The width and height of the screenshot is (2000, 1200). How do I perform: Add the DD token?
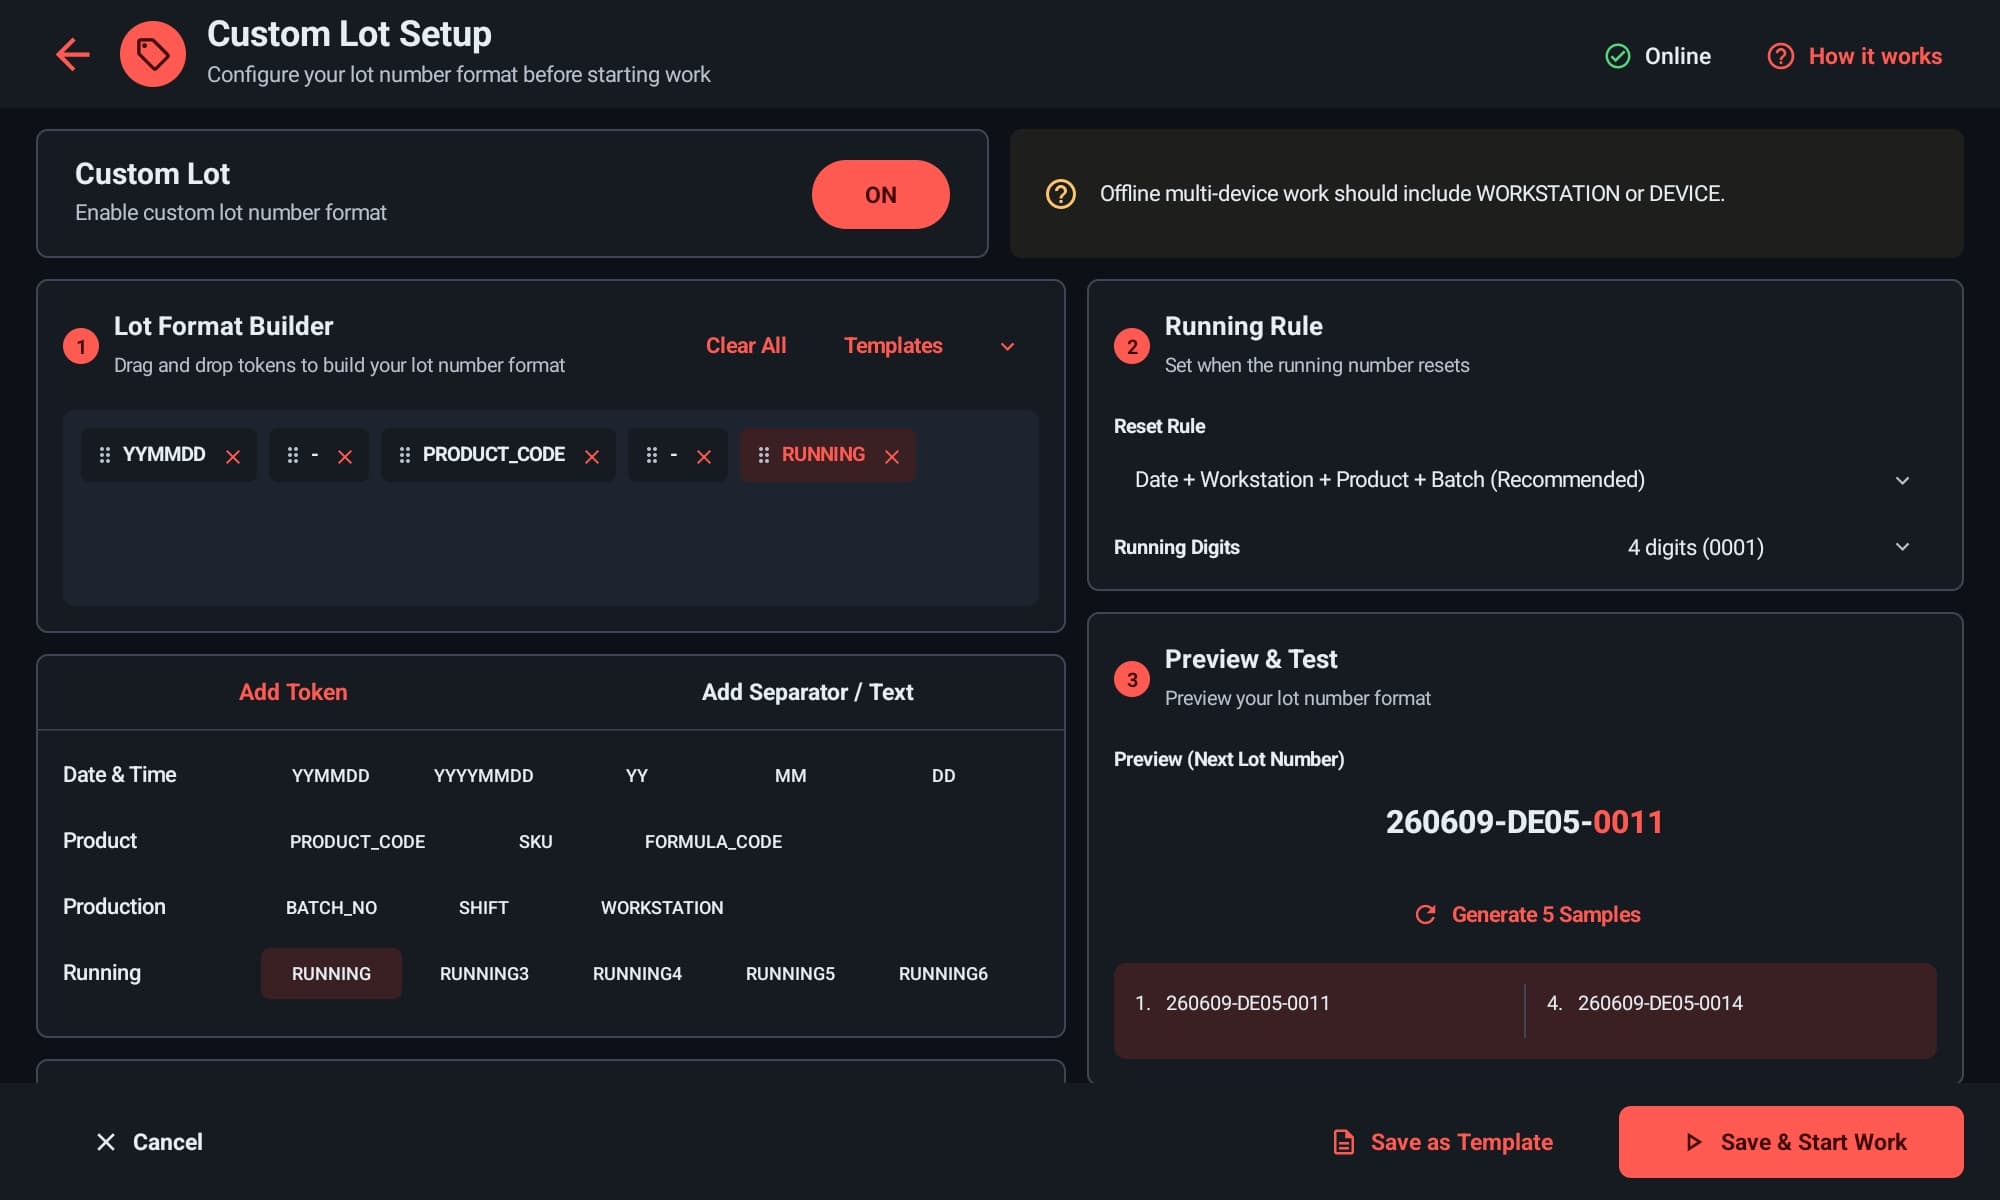943,775
